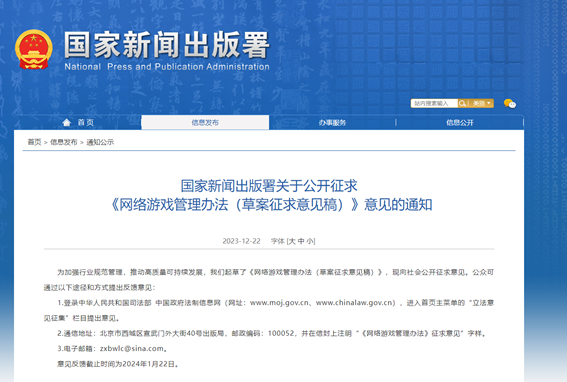Open the 类别 search category dropdown

pos(482,103)
